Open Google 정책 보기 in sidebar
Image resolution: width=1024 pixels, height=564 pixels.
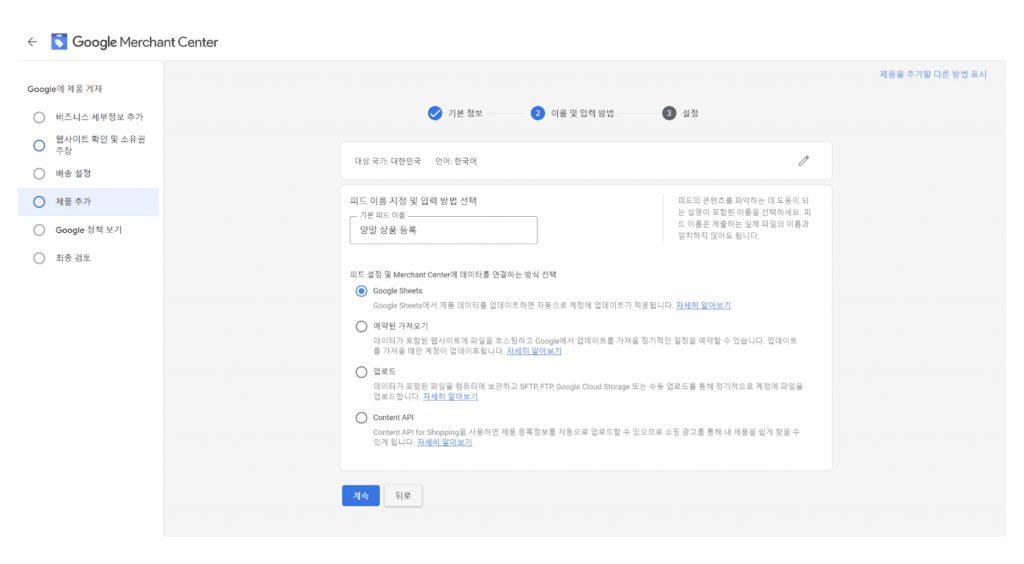(89, 230)
